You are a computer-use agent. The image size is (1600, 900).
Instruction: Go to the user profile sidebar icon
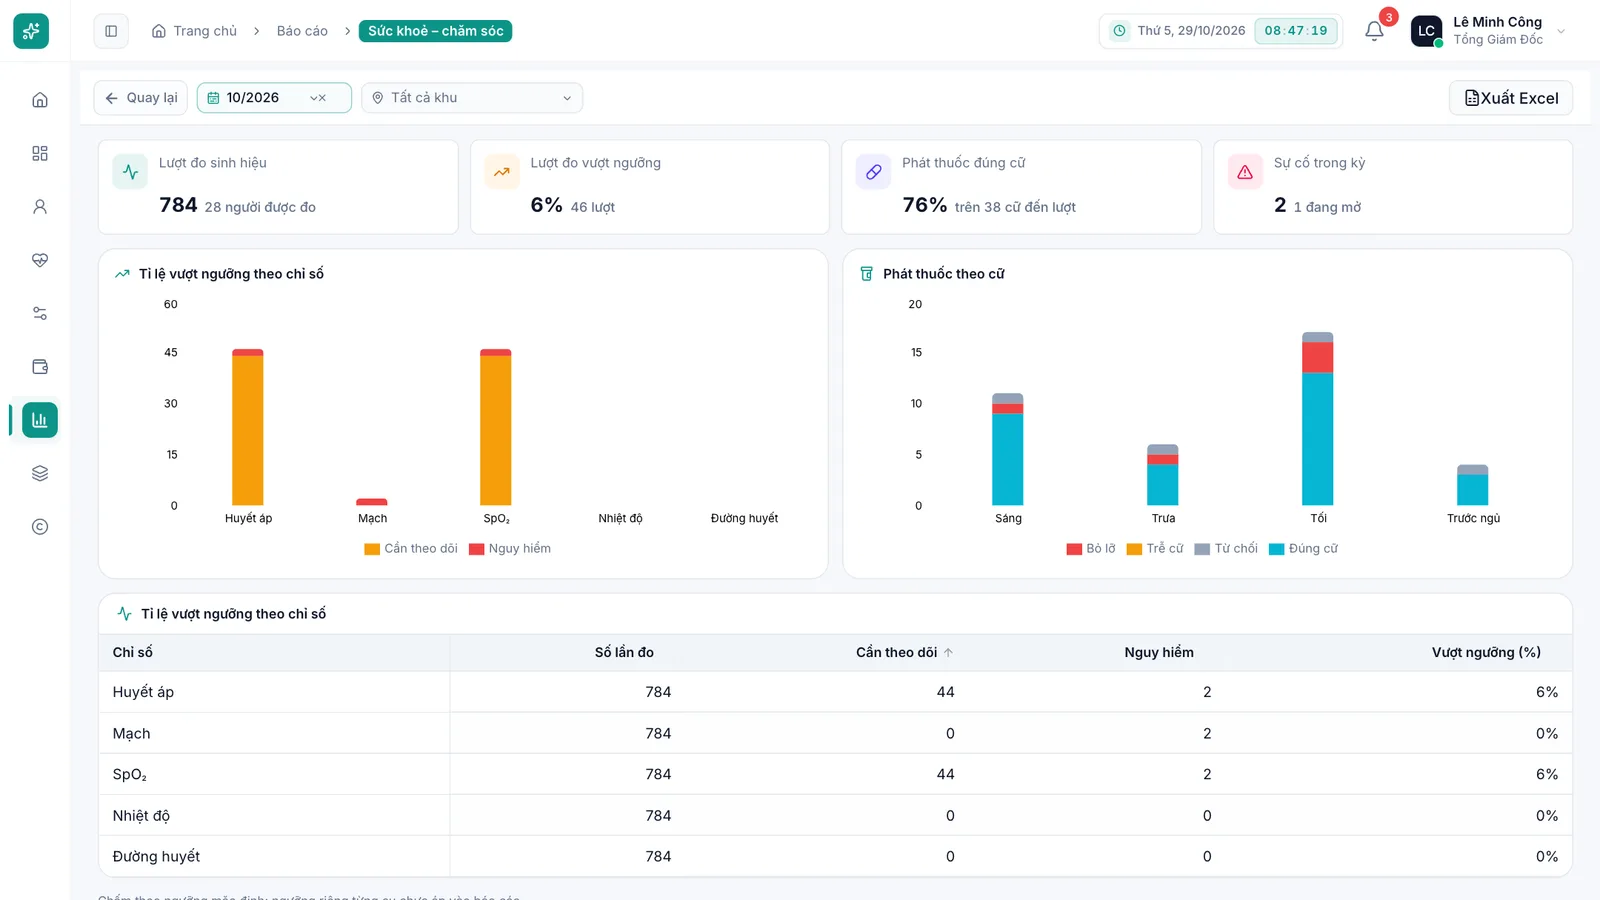coord(40,207)
